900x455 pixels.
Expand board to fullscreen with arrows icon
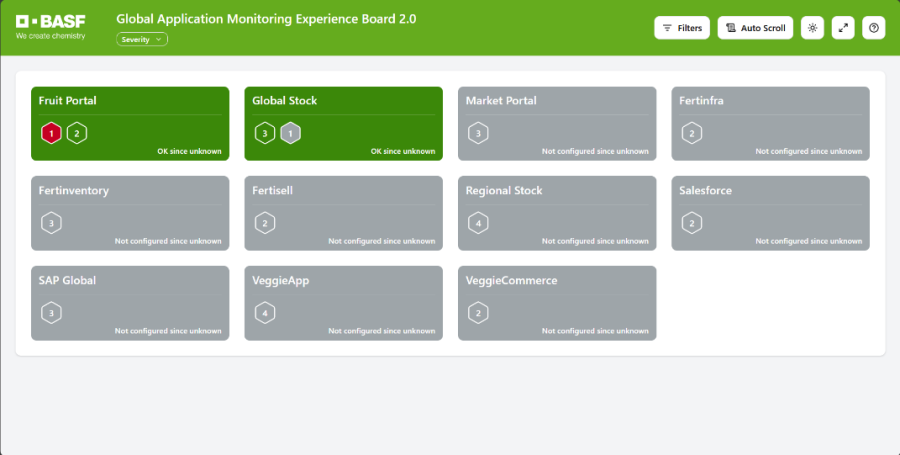click(x=843, y=28)
